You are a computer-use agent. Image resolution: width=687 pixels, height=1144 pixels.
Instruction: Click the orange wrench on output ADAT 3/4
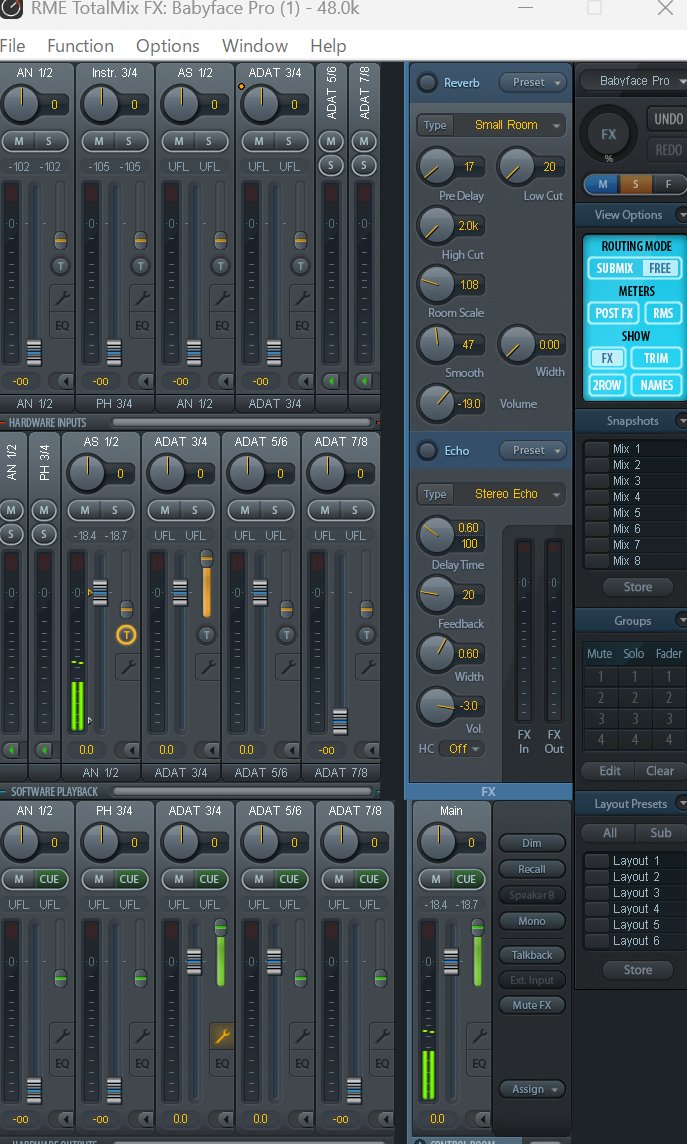coord(222,1035)
